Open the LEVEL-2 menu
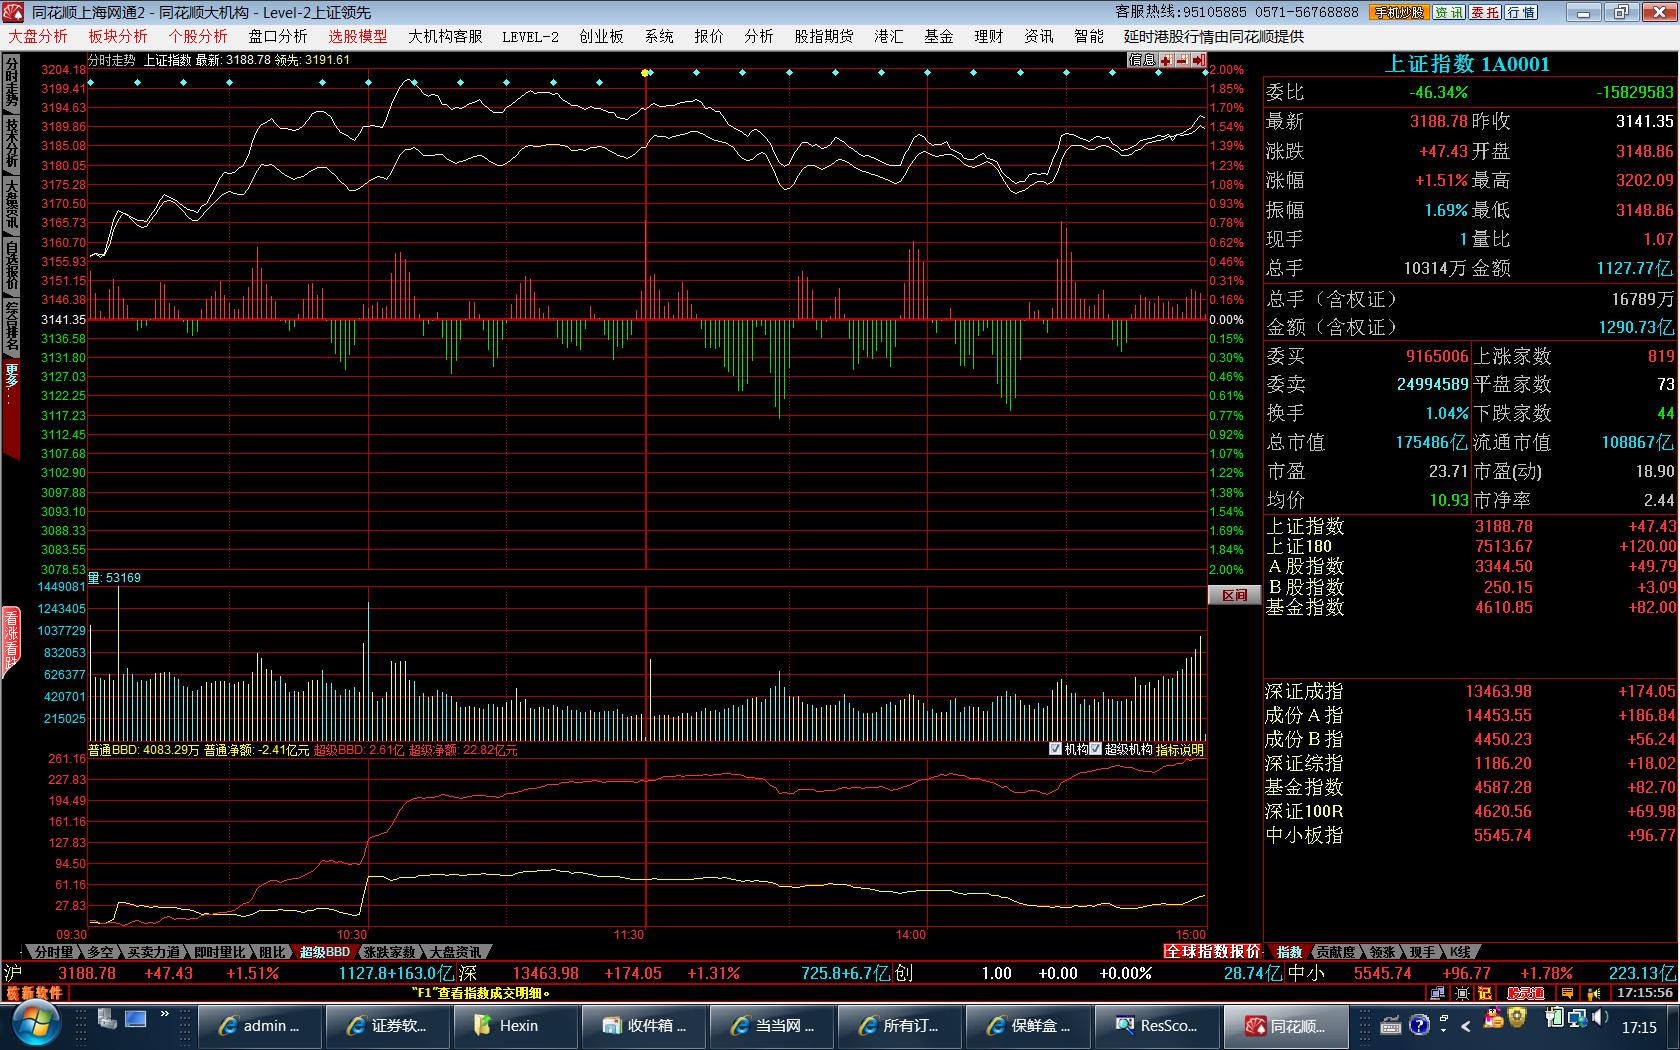This screenshot has height=1050, width=1680. 530,36
